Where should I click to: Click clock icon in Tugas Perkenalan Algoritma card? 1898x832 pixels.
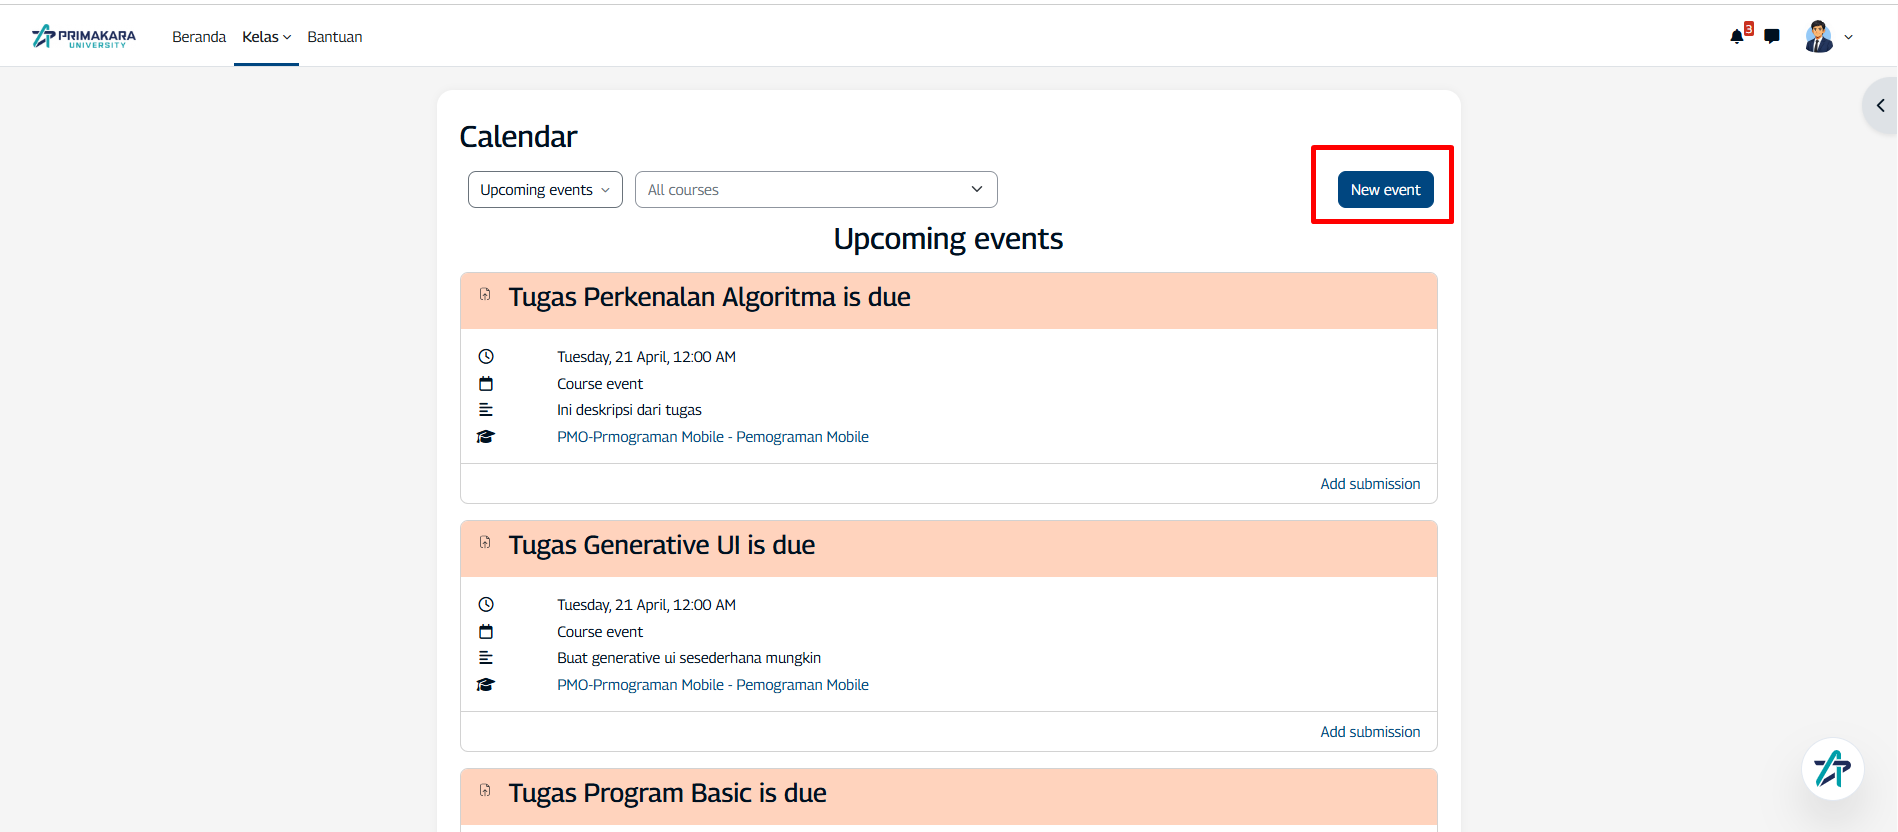(486, 356)
